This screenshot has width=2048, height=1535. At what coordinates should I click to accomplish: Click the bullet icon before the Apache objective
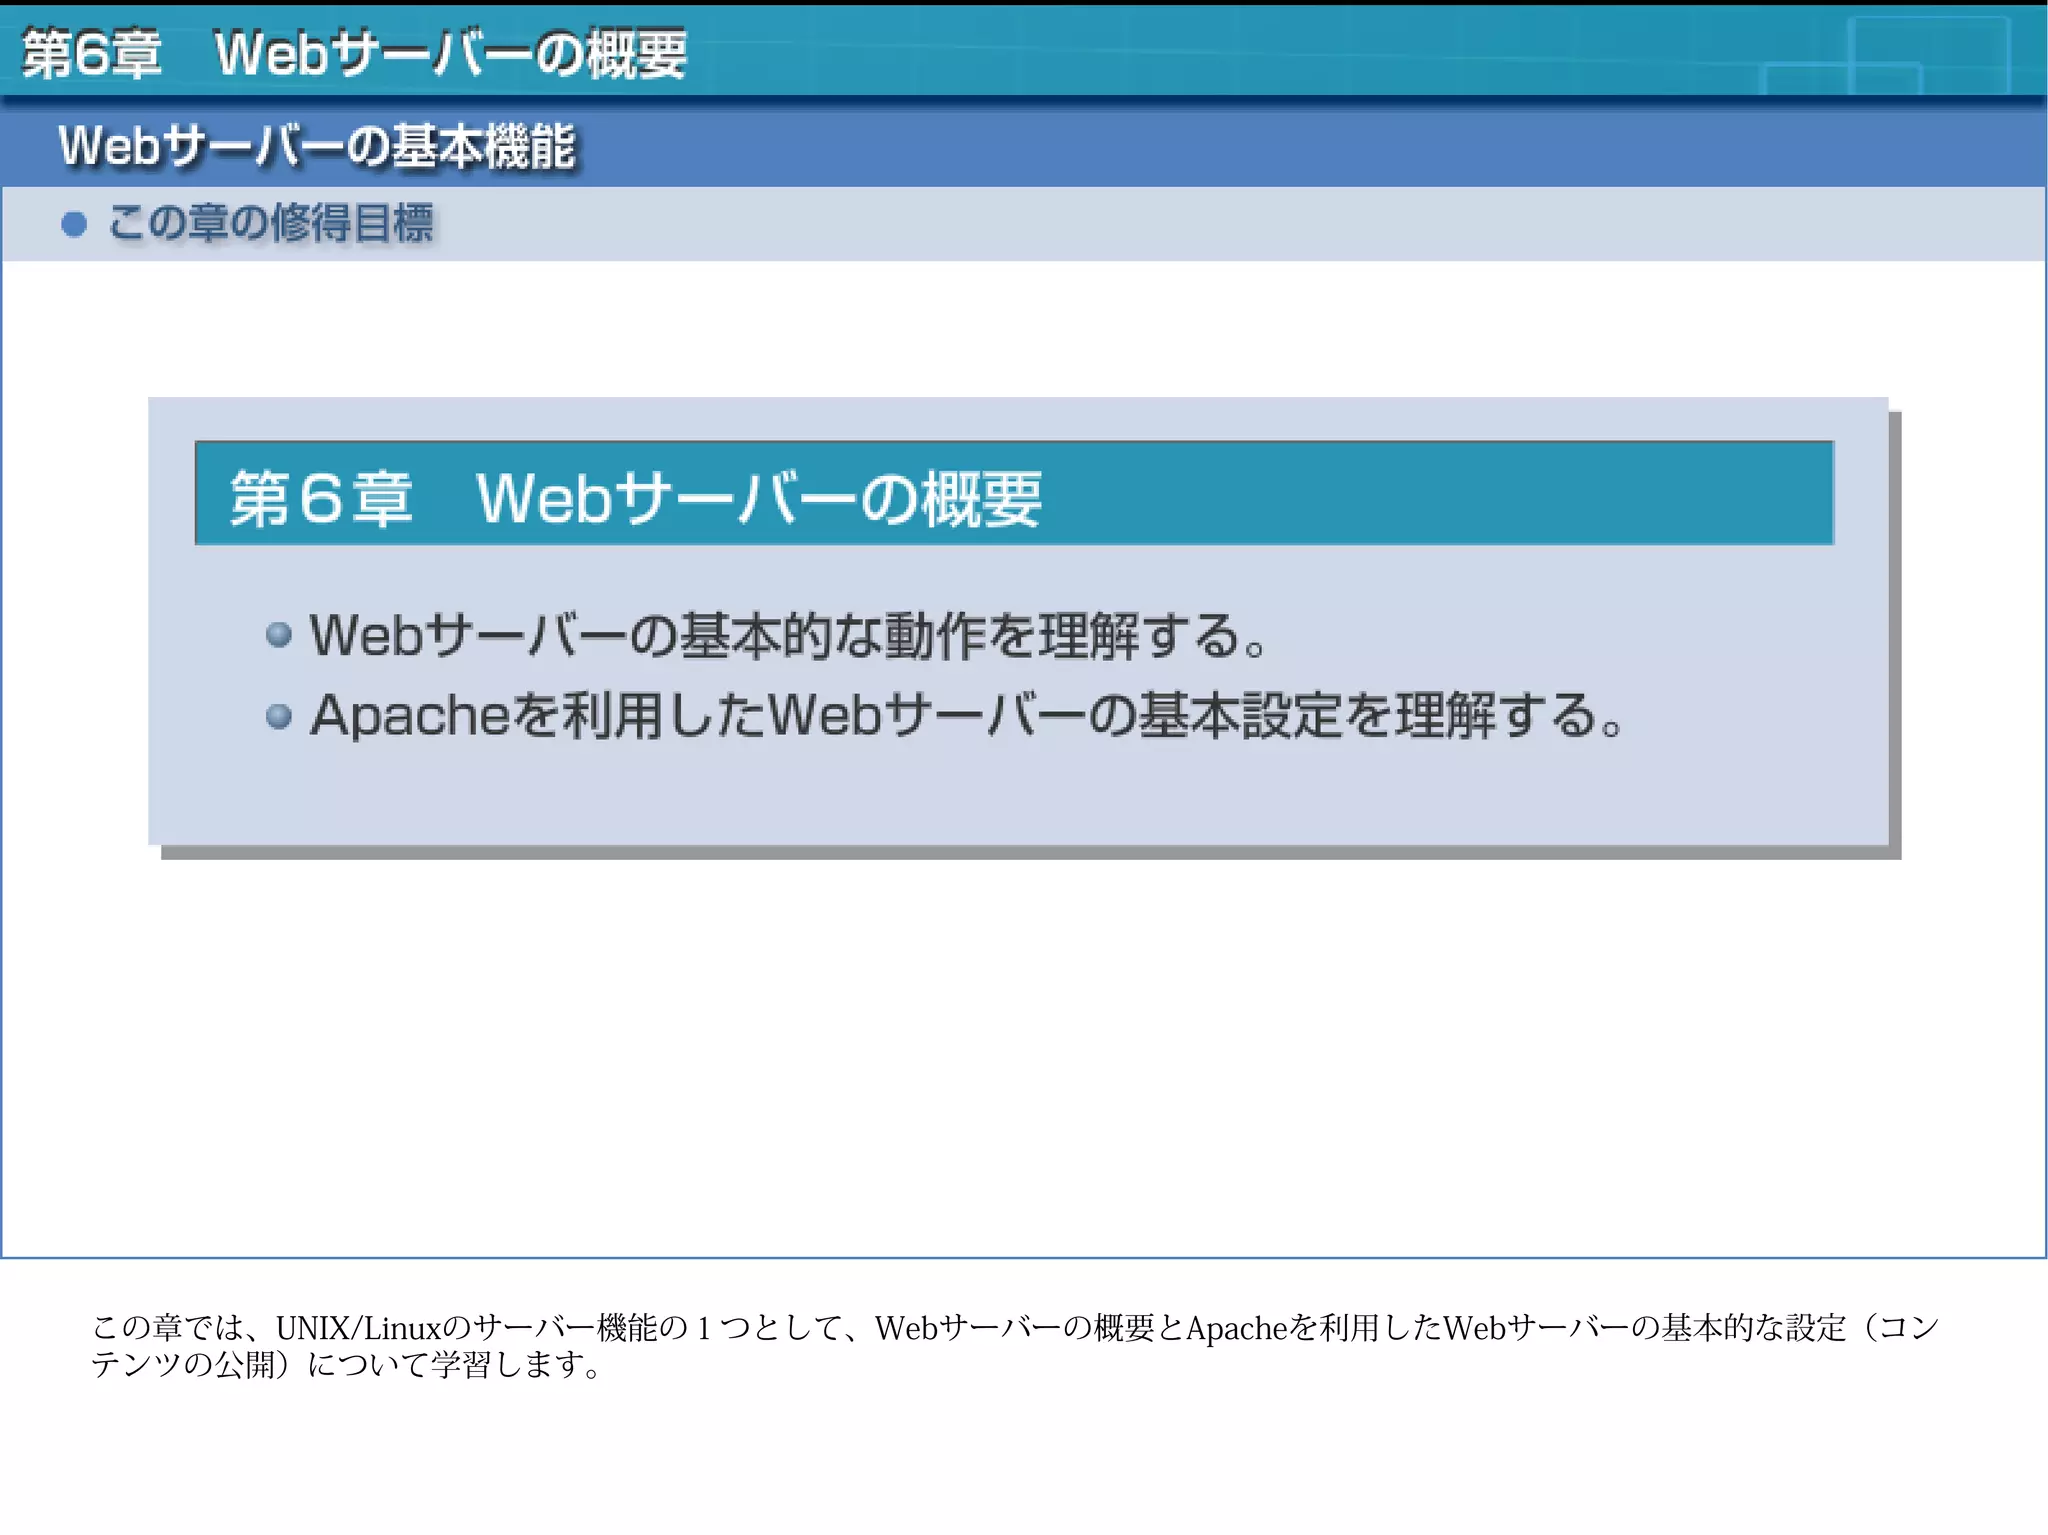click(x=279, y=716)
